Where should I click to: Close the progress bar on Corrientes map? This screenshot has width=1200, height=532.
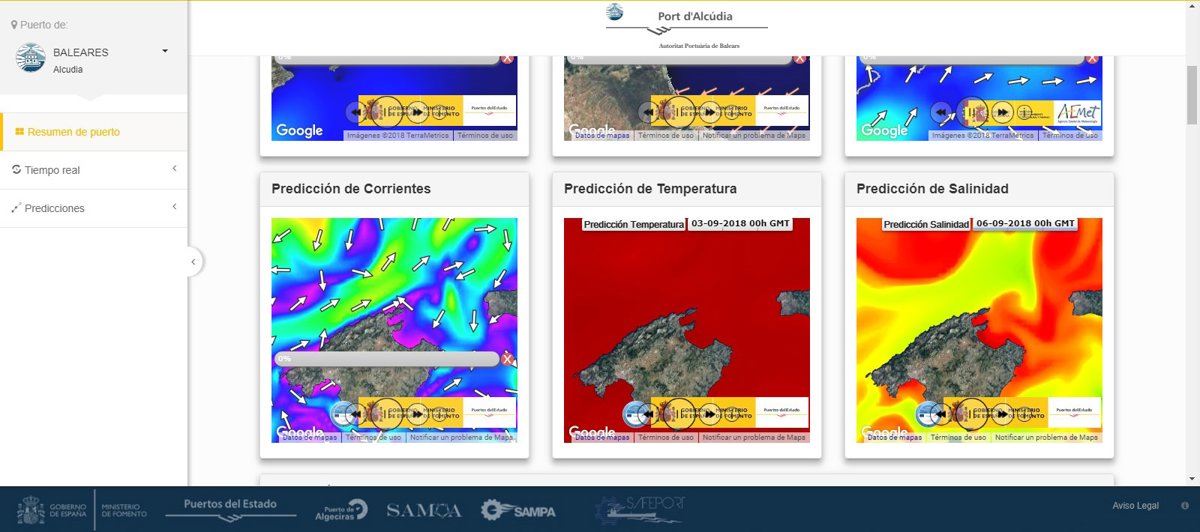pyautogui.click(x=507, y=359)
